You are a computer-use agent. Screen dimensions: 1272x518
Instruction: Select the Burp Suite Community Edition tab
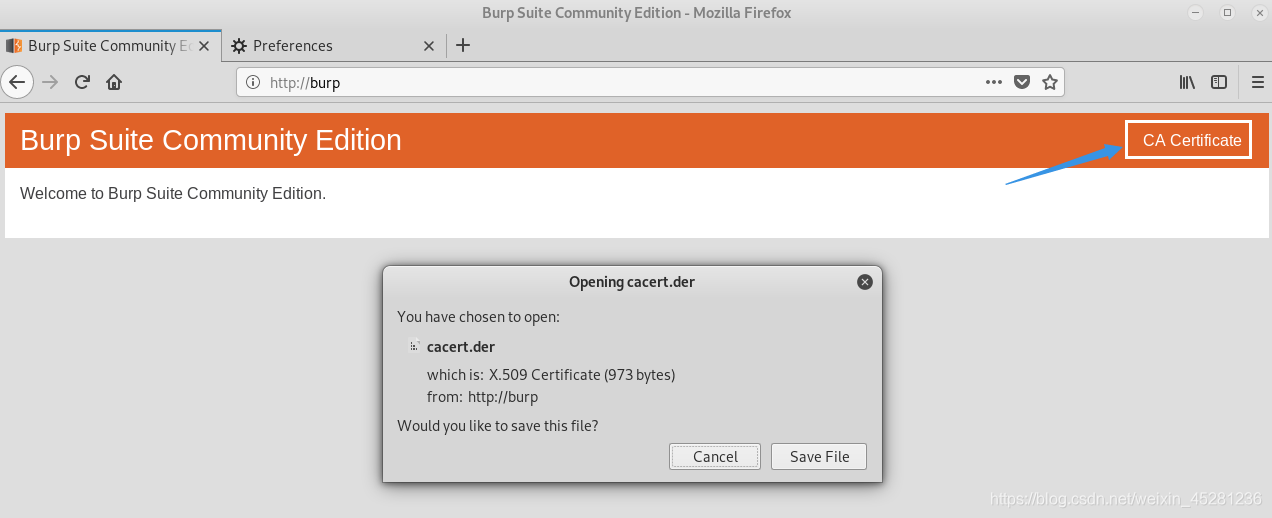click(109, 45)
